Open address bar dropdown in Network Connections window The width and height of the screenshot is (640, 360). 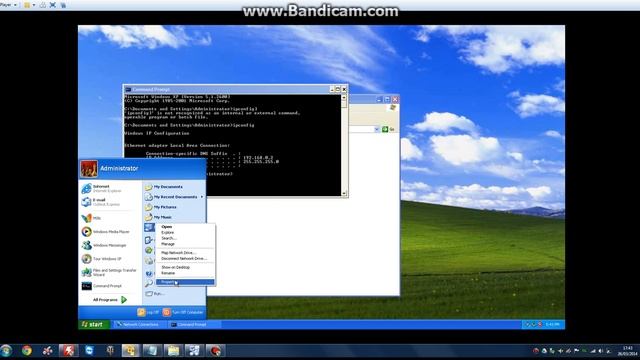[x=376, y=129]
